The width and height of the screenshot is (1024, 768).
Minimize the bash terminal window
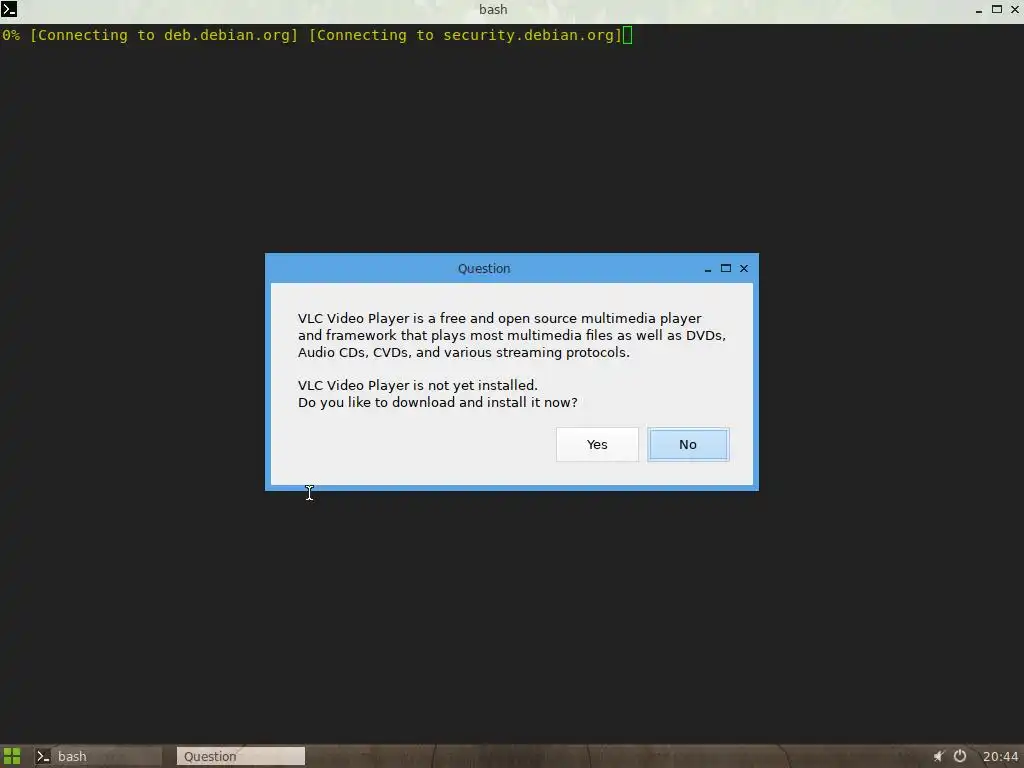point(978,9)
